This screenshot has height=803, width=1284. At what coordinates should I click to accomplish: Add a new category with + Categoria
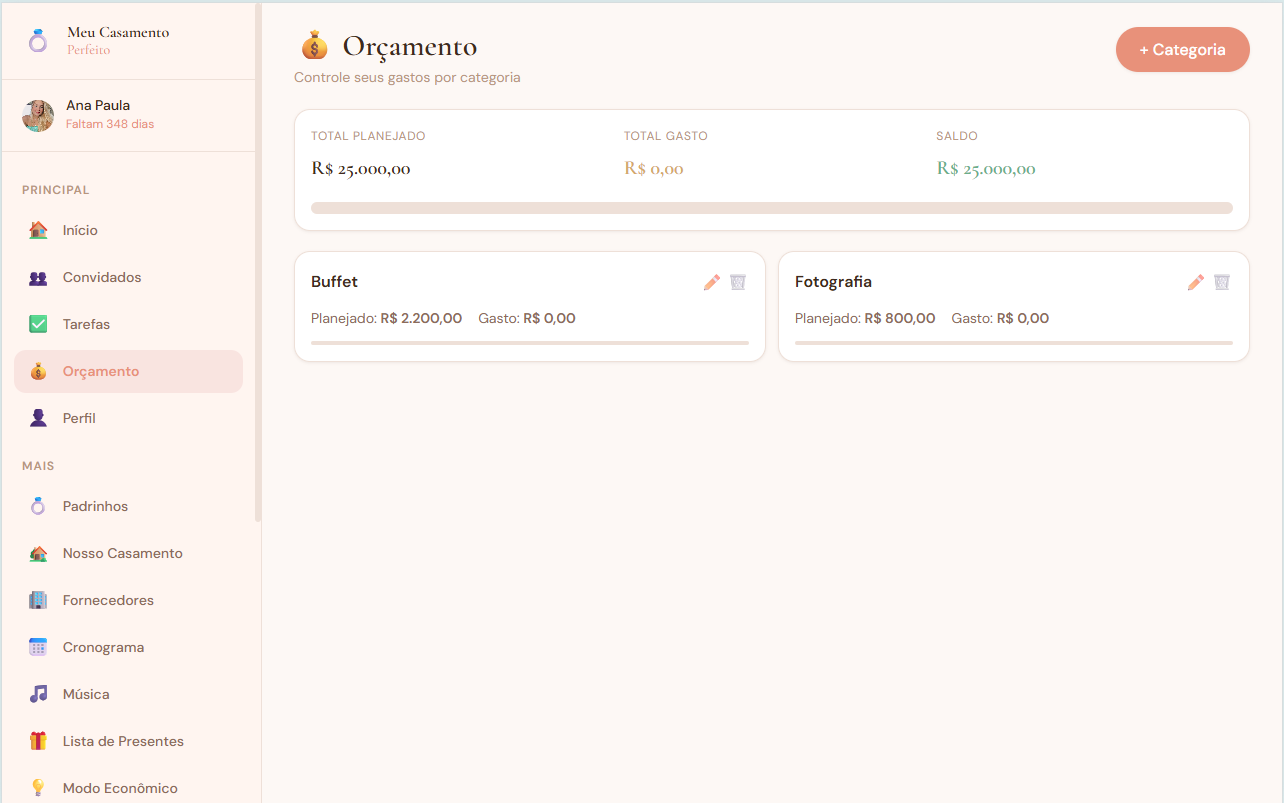tap(1183, 50)
